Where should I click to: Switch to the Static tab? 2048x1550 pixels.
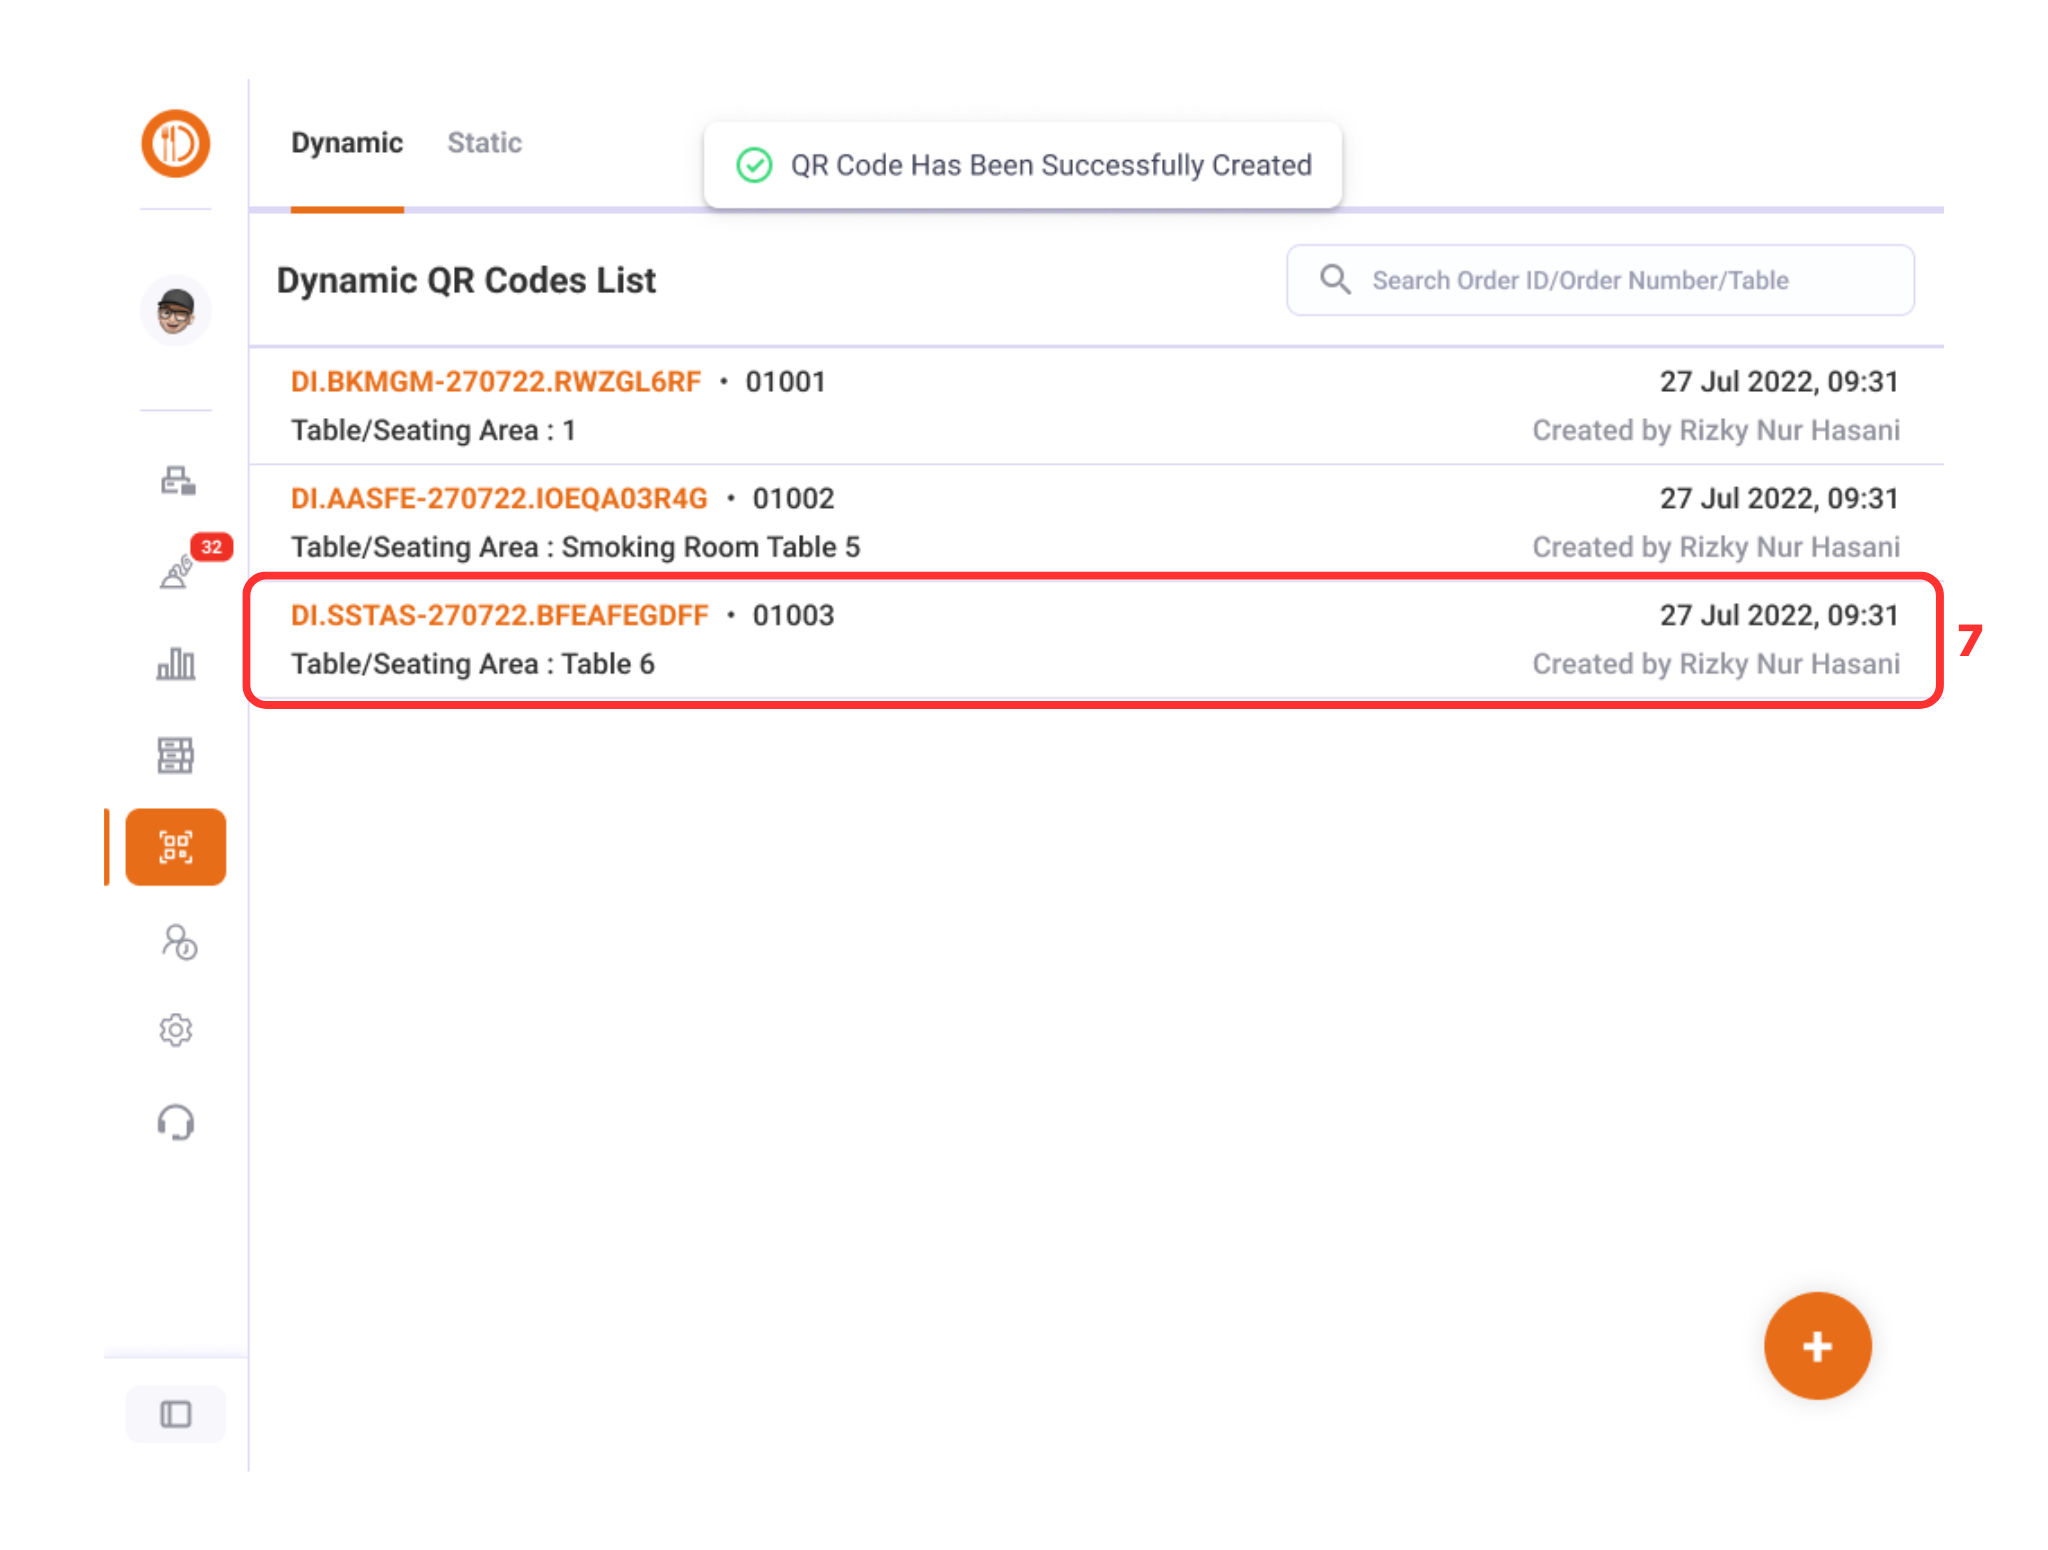point(484,143)
